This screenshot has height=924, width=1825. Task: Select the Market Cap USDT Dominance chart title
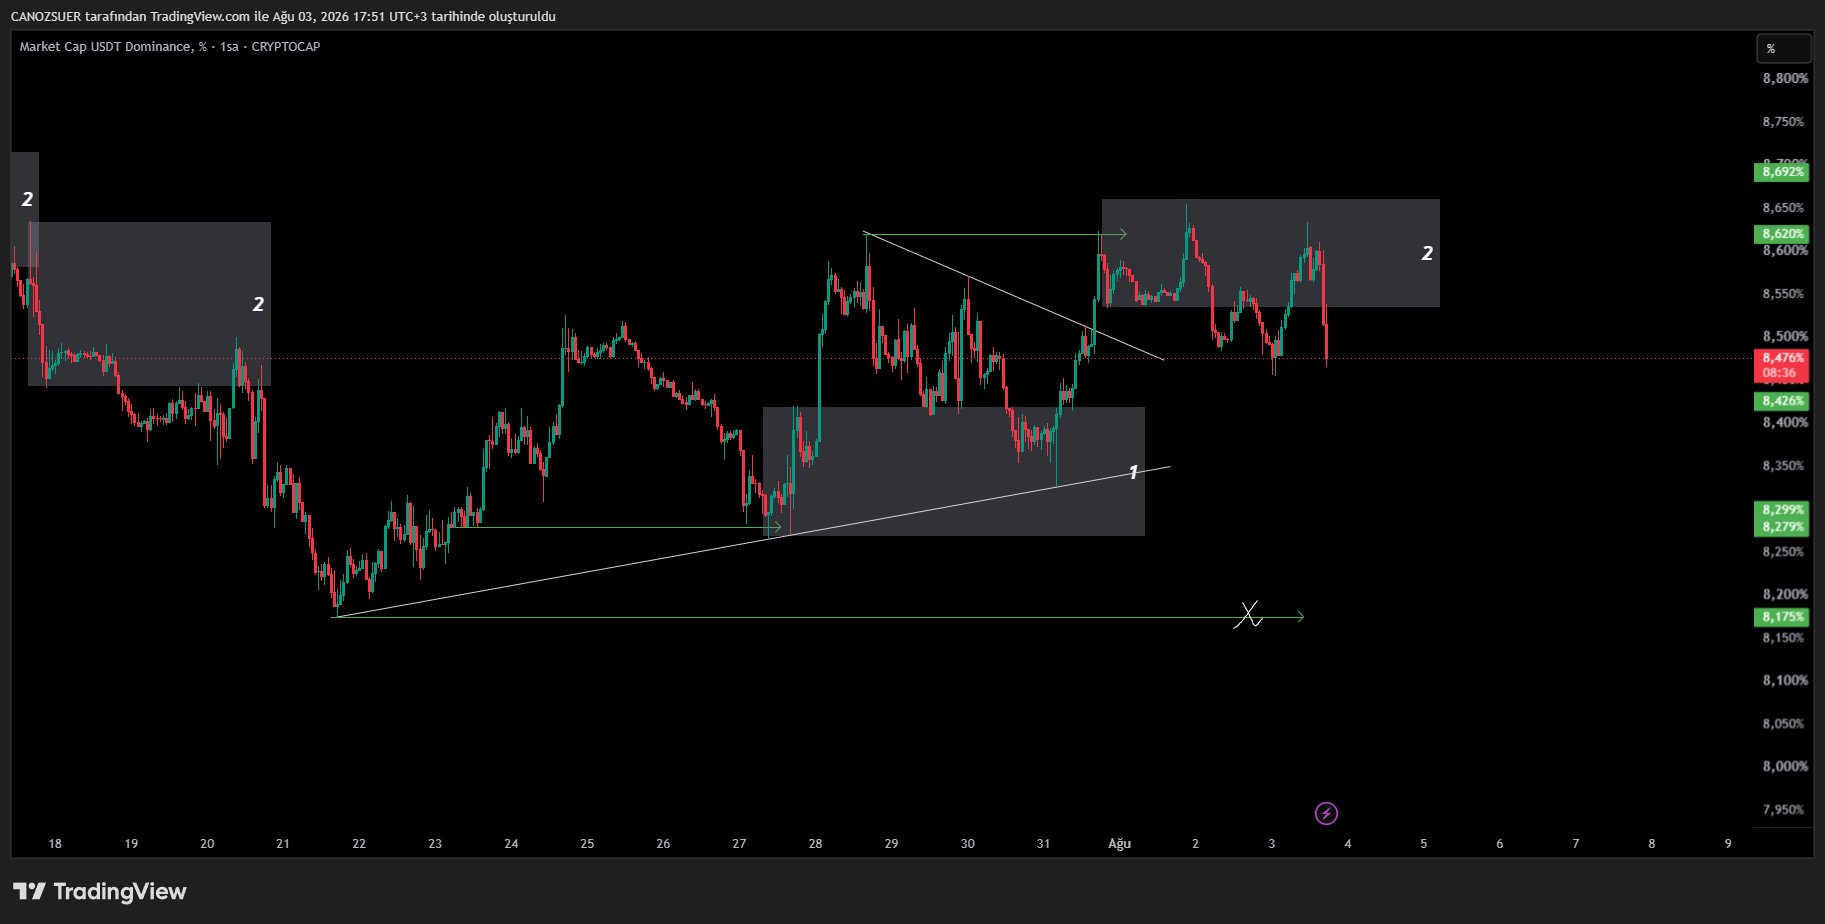pos(170,47)
